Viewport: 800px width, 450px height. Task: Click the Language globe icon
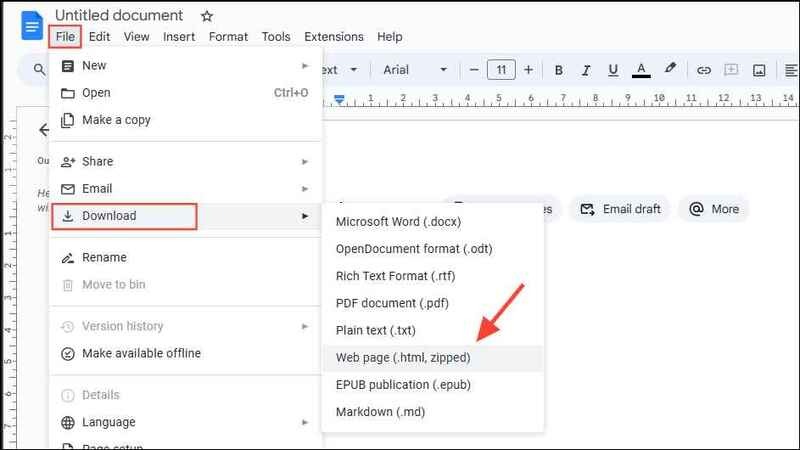[x=67, y=422]
